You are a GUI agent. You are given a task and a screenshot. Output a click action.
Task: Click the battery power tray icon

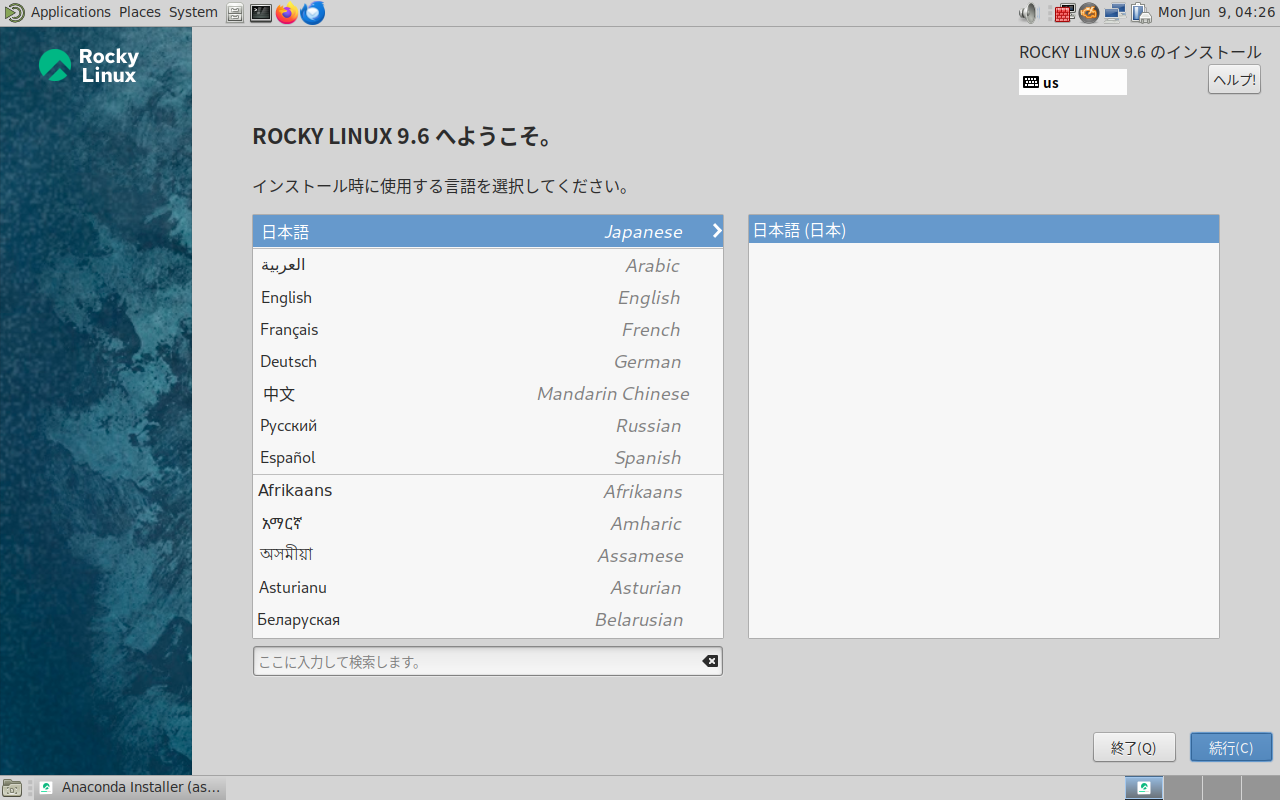1141,13
